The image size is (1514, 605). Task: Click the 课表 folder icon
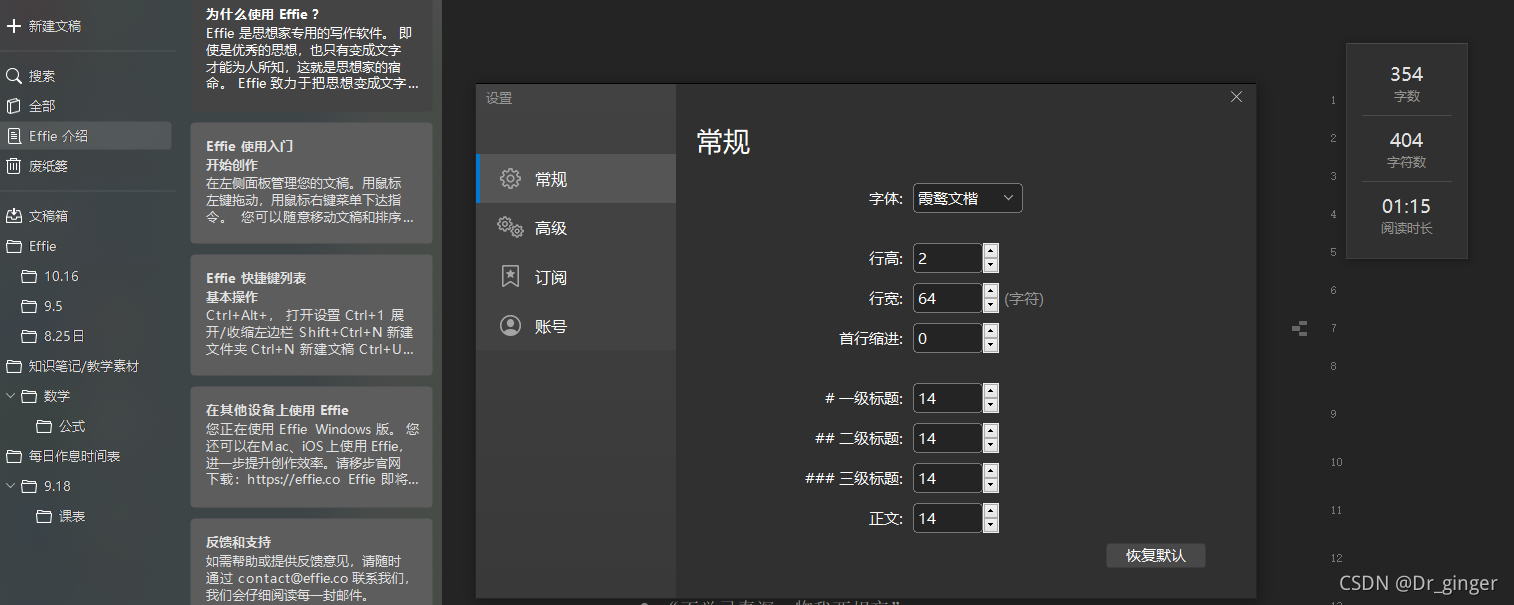coord(44,516)
